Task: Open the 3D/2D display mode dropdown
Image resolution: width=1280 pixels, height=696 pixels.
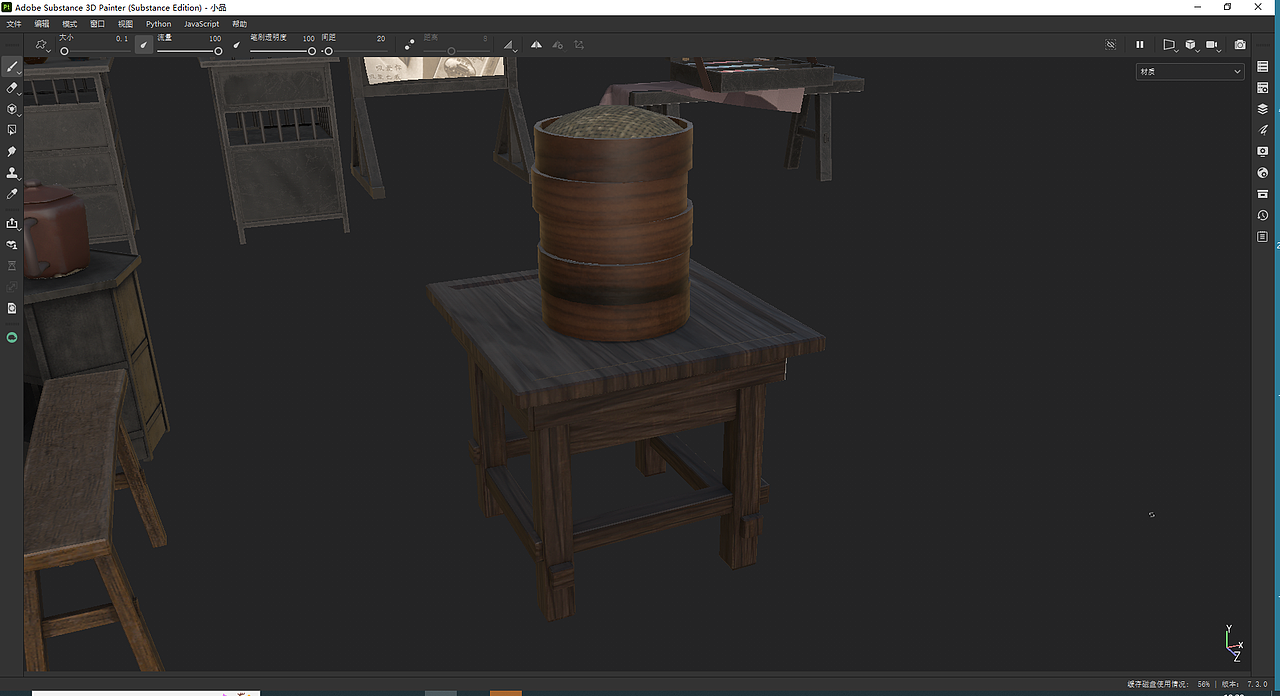Action: pos(1191,45)
